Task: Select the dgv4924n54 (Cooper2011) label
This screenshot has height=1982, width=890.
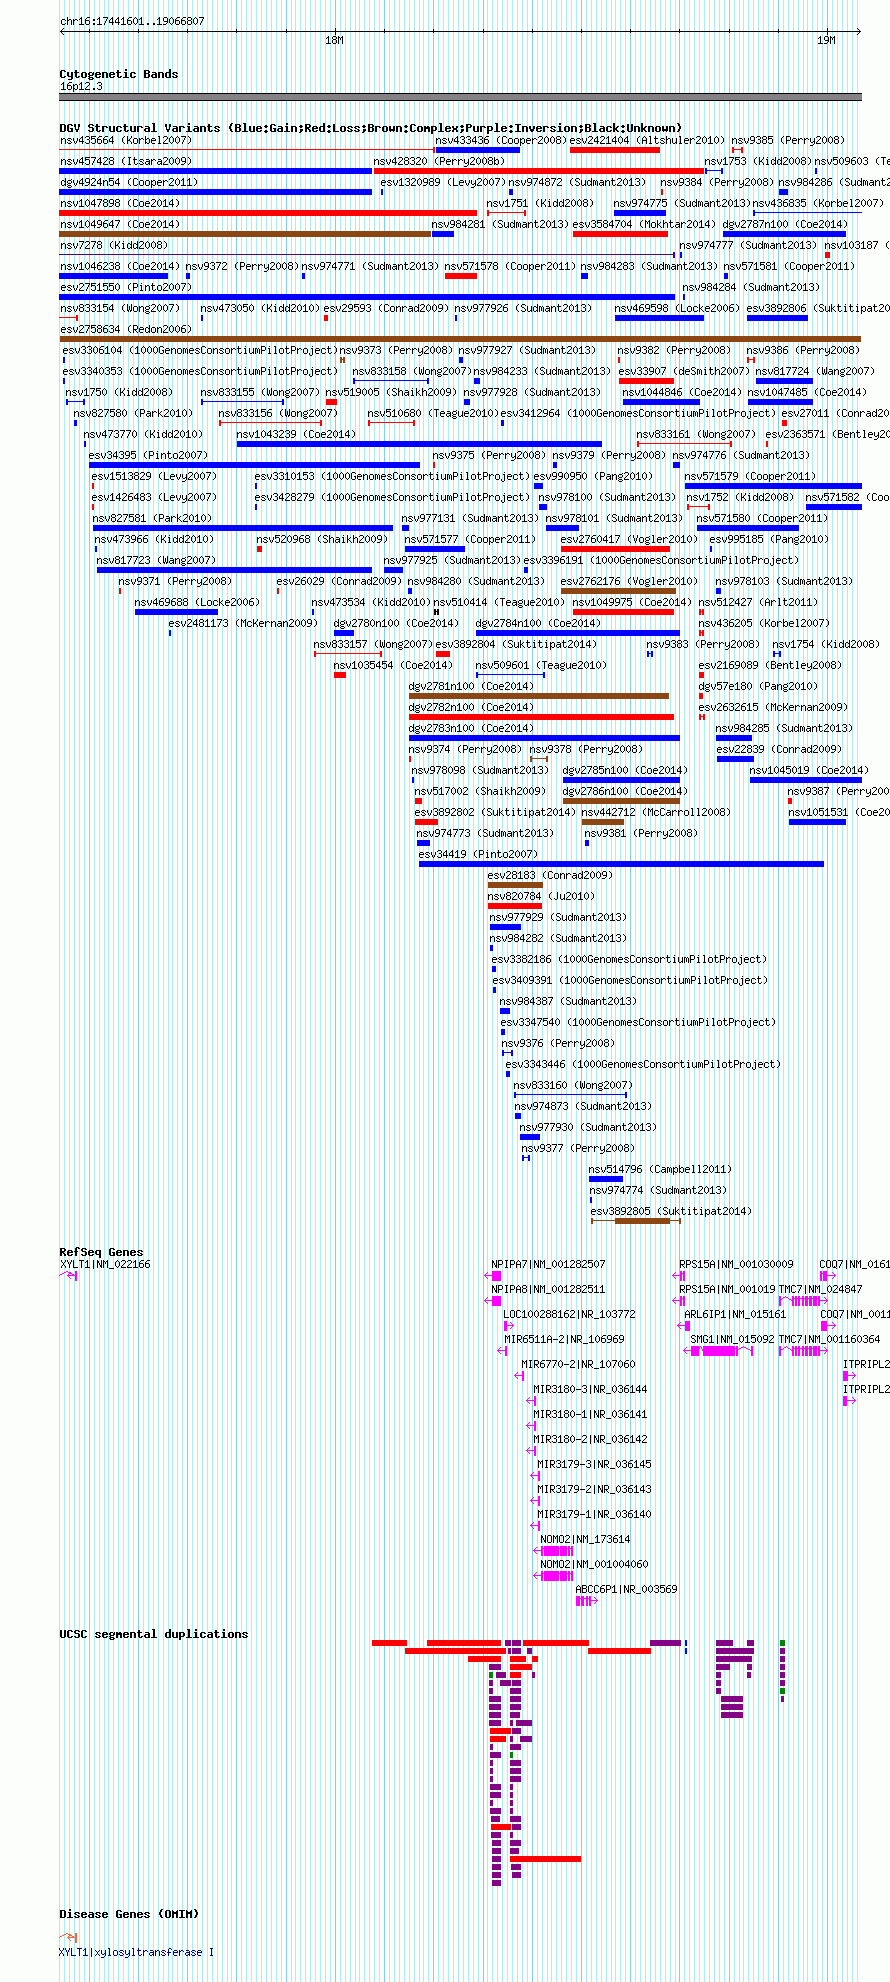Action: click(129, 182)
